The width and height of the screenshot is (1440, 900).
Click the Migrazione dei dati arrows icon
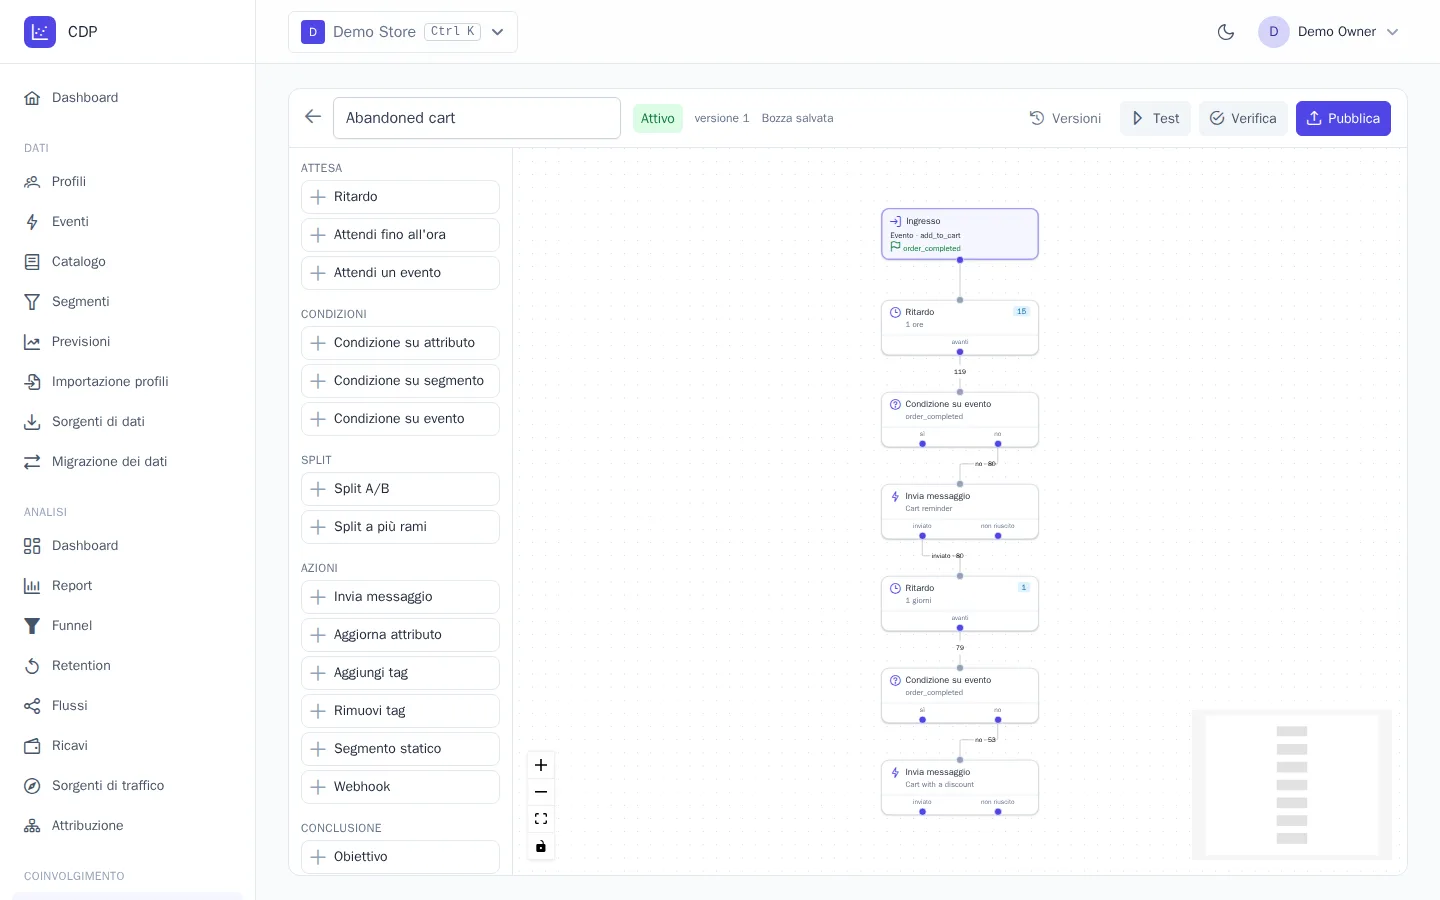click(x=32, y=462)
